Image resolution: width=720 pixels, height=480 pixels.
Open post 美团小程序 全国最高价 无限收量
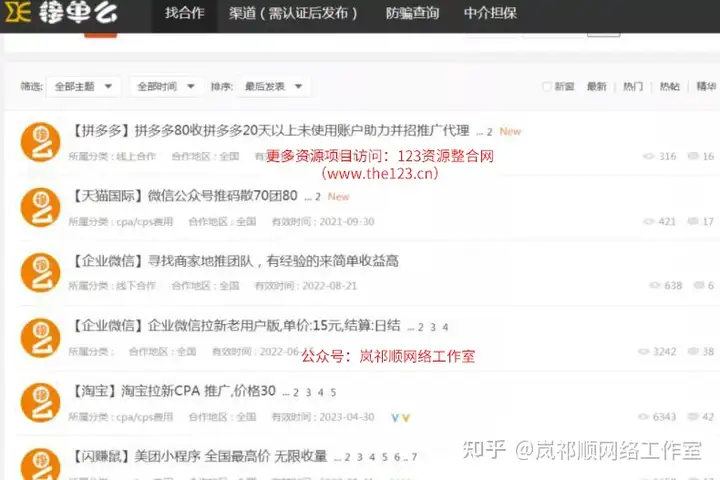(x=231, y=457)
